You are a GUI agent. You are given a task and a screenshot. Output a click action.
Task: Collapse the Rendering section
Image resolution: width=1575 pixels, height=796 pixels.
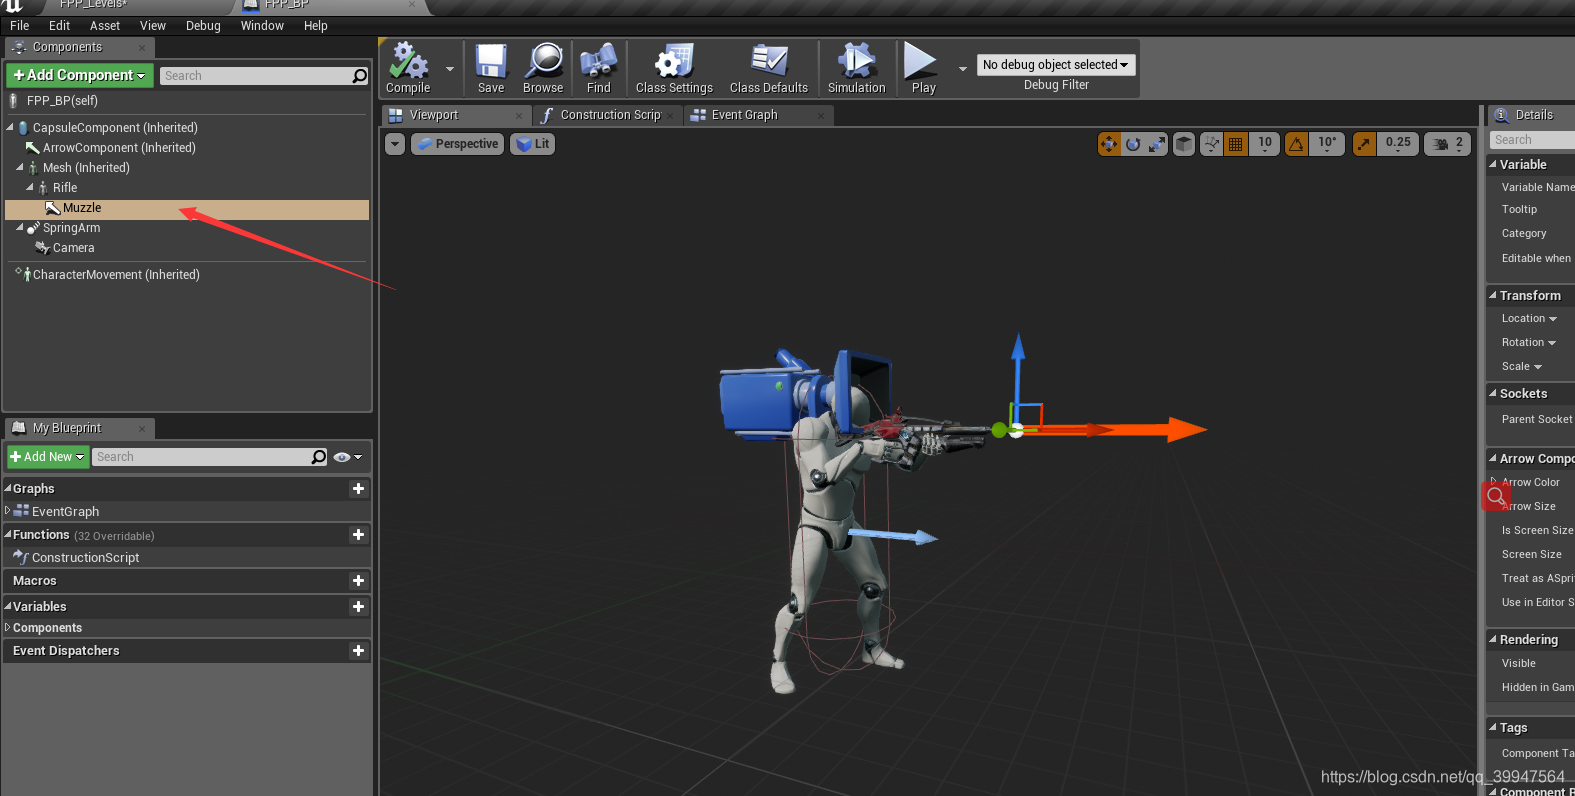pyautogui.click(x=1493, y=639)
